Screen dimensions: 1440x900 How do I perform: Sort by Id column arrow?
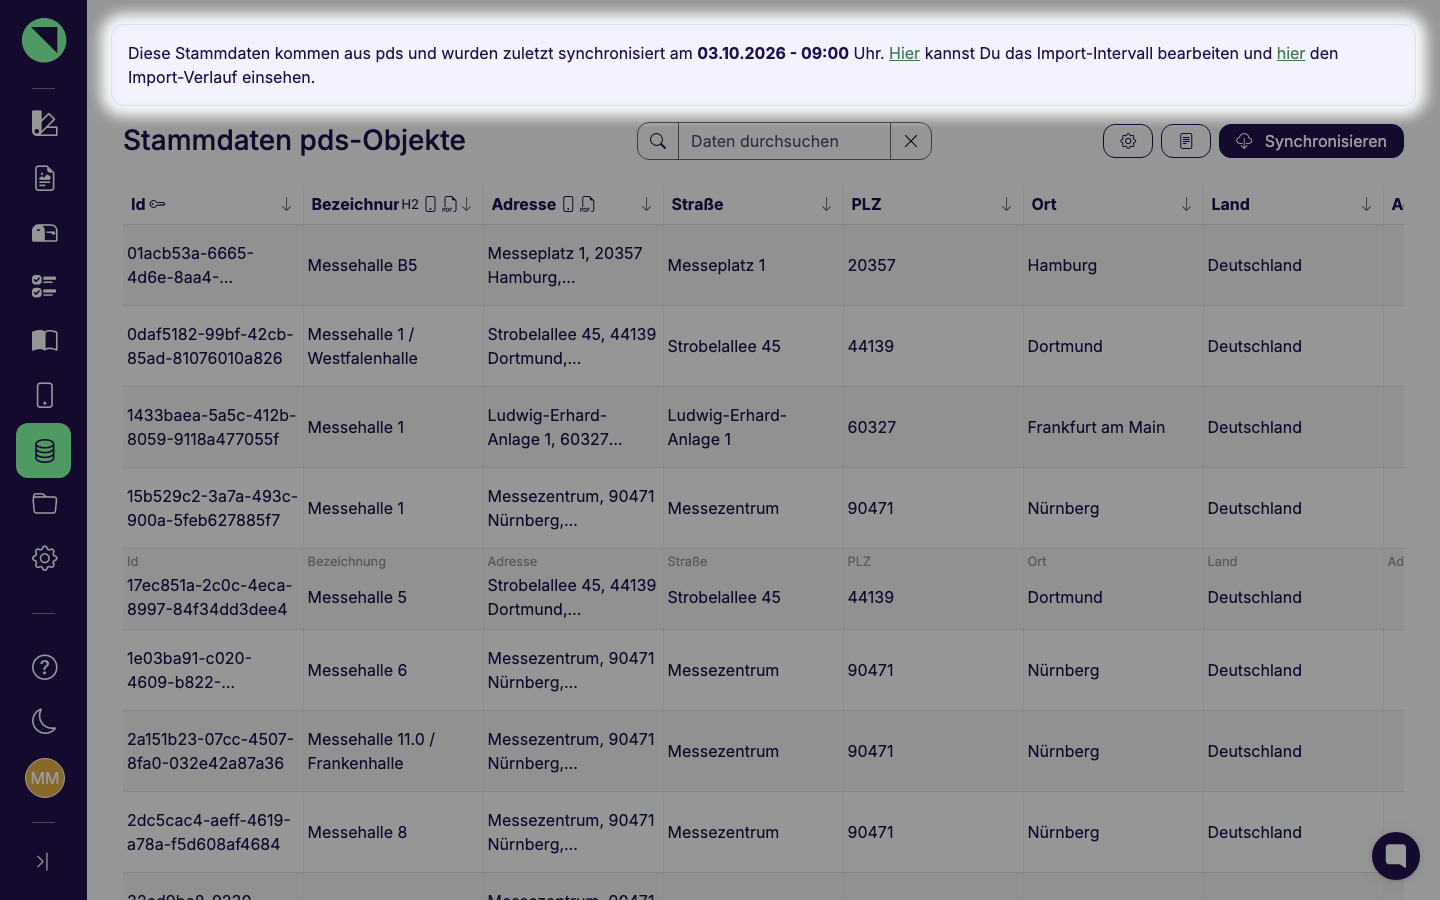tap(286, 204)
